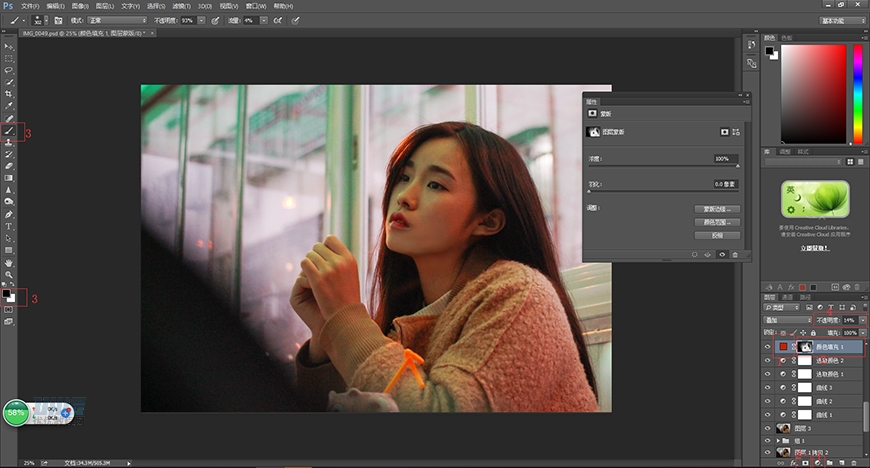
Task: Toggle visibility of 曲线 3 layer
Action: pyautogui.click(x=768, y=387)
